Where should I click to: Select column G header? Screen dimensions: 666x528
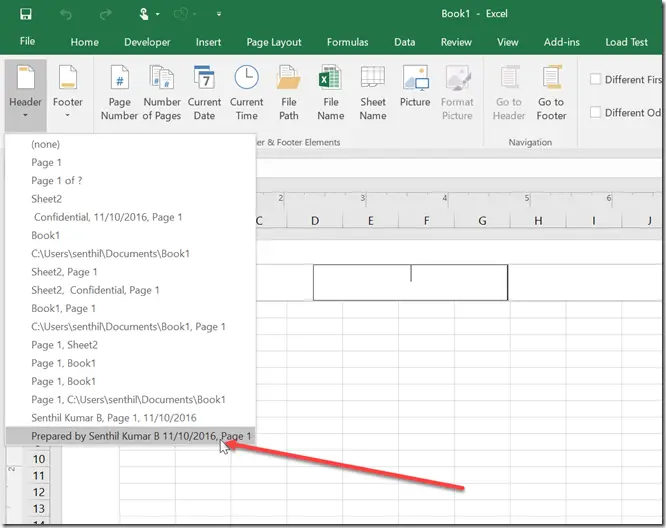pos(482,221)
